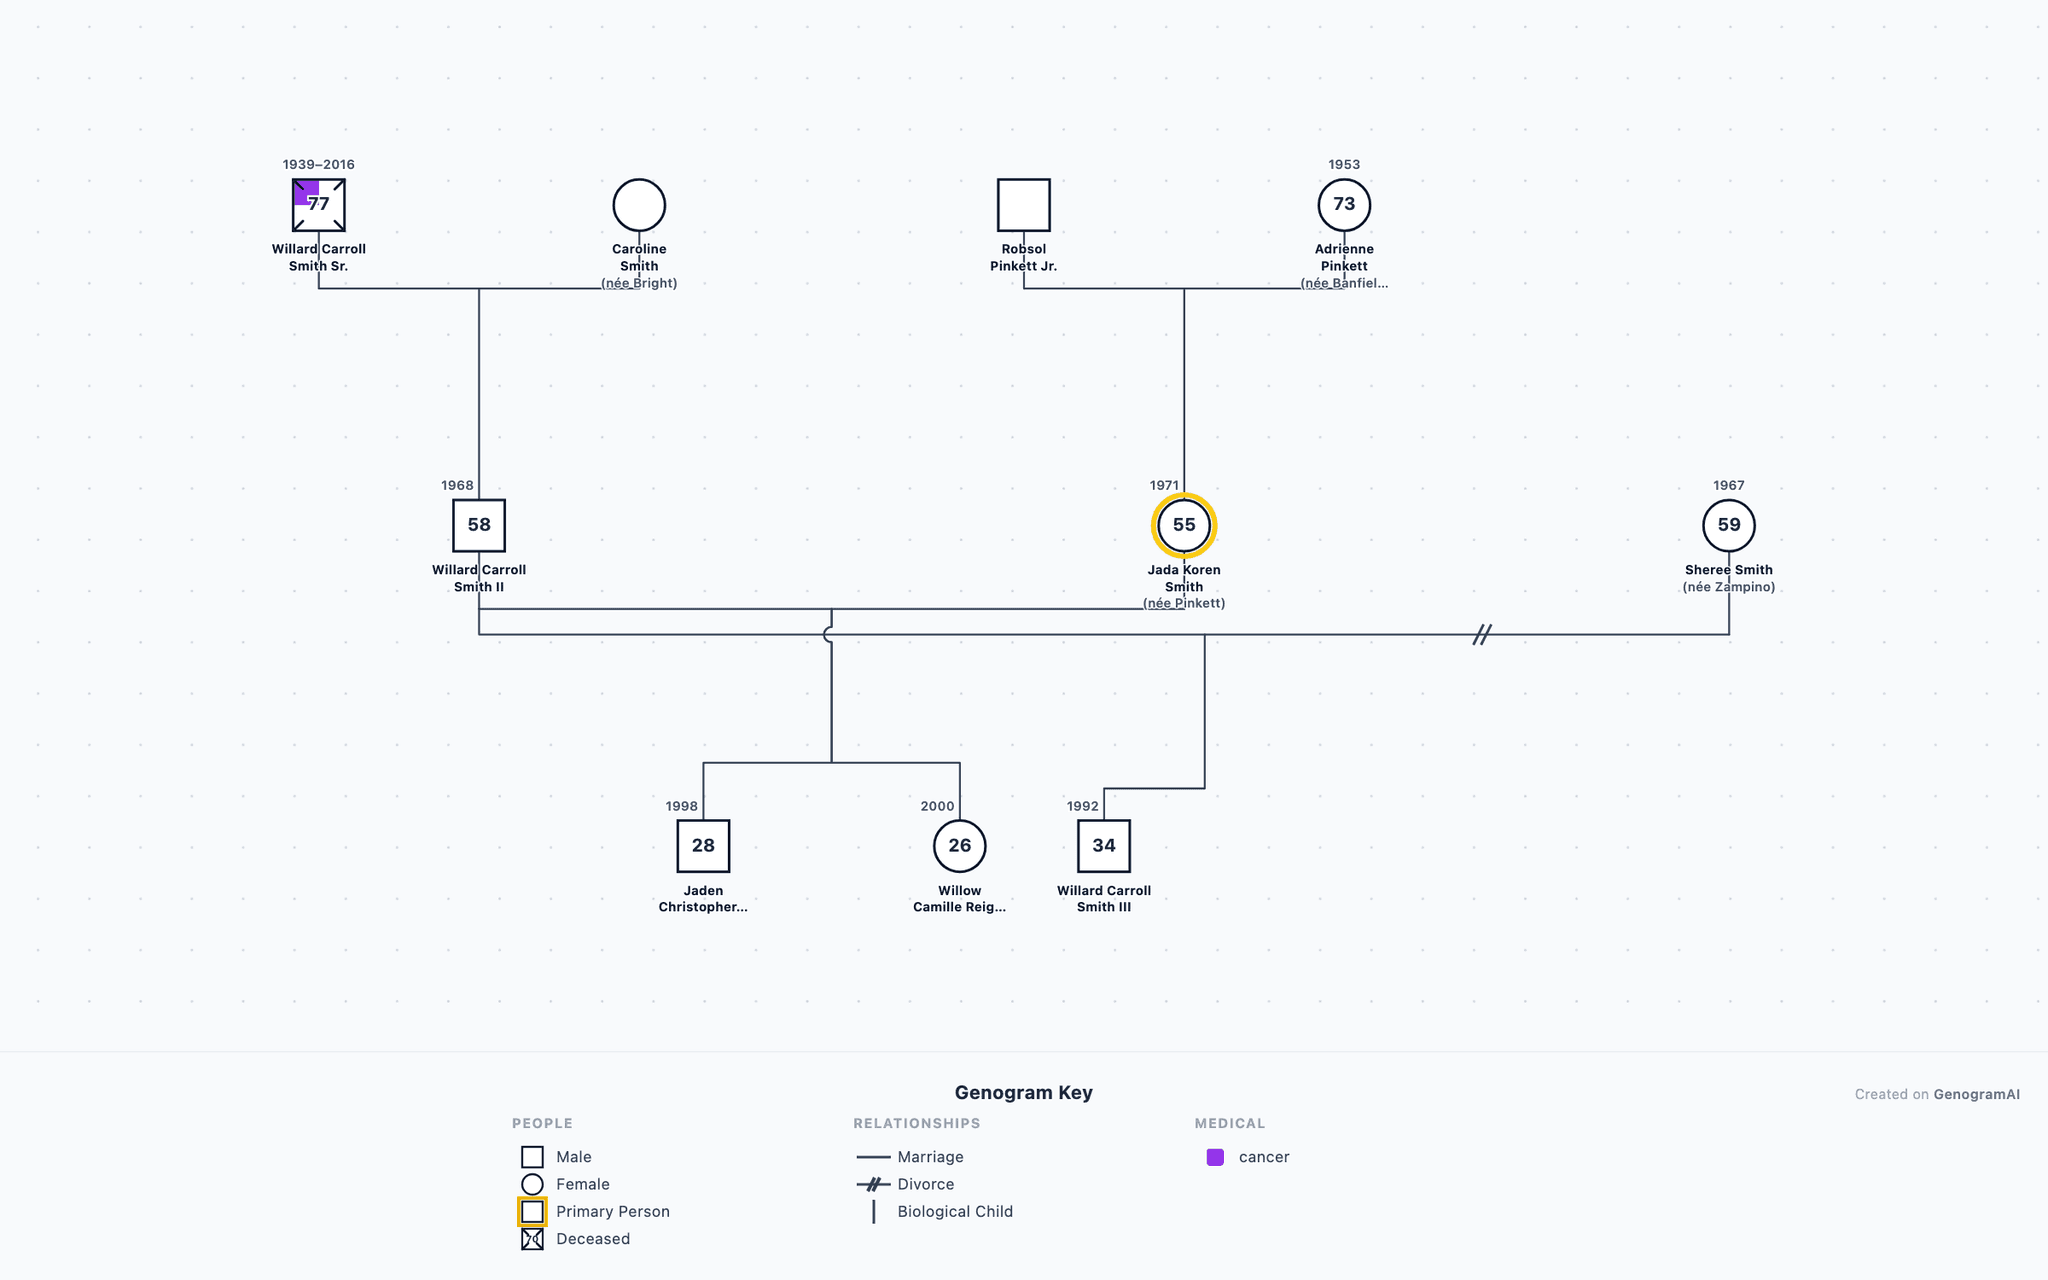
Task: Click the Genogram Key heading
Action: click(x=1023, y=1093)
